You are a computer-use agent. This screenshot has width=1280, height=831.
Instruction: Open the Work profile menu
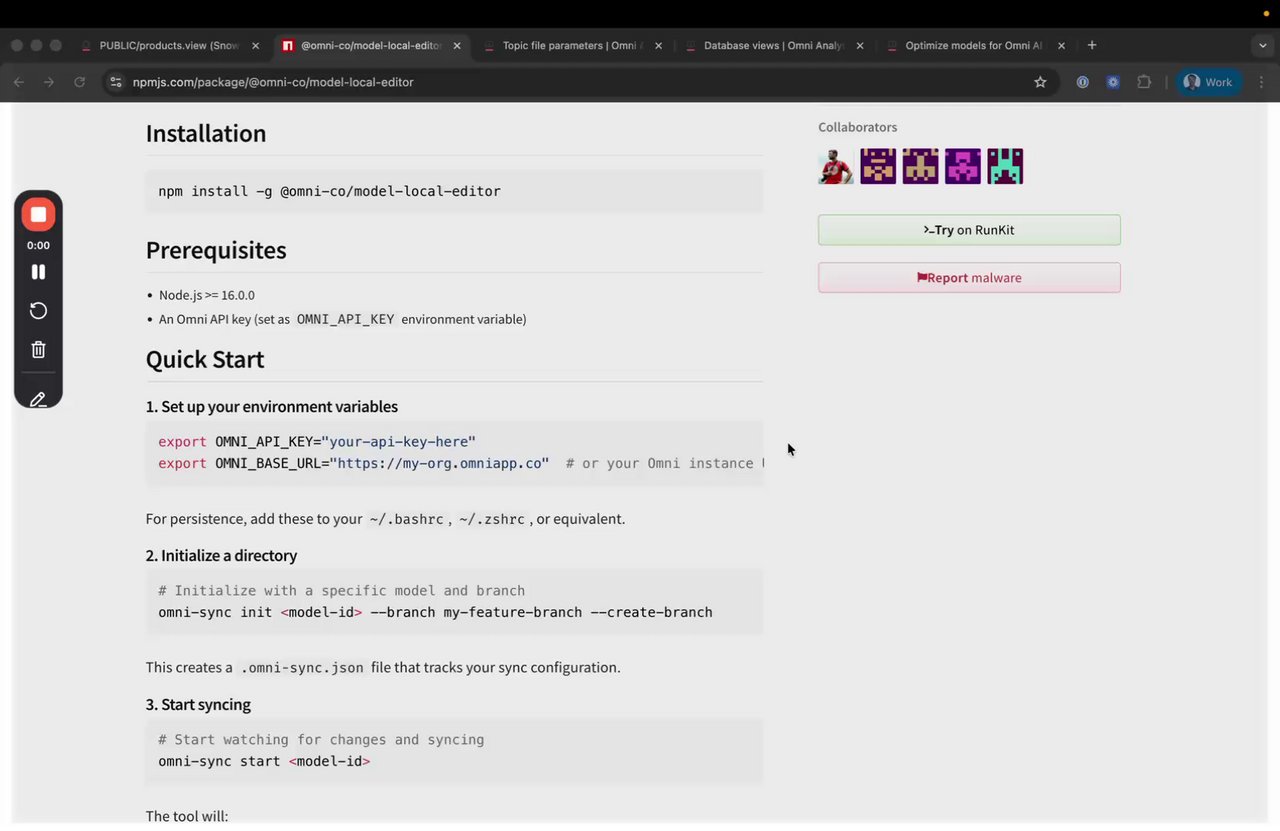(1208, 82)
